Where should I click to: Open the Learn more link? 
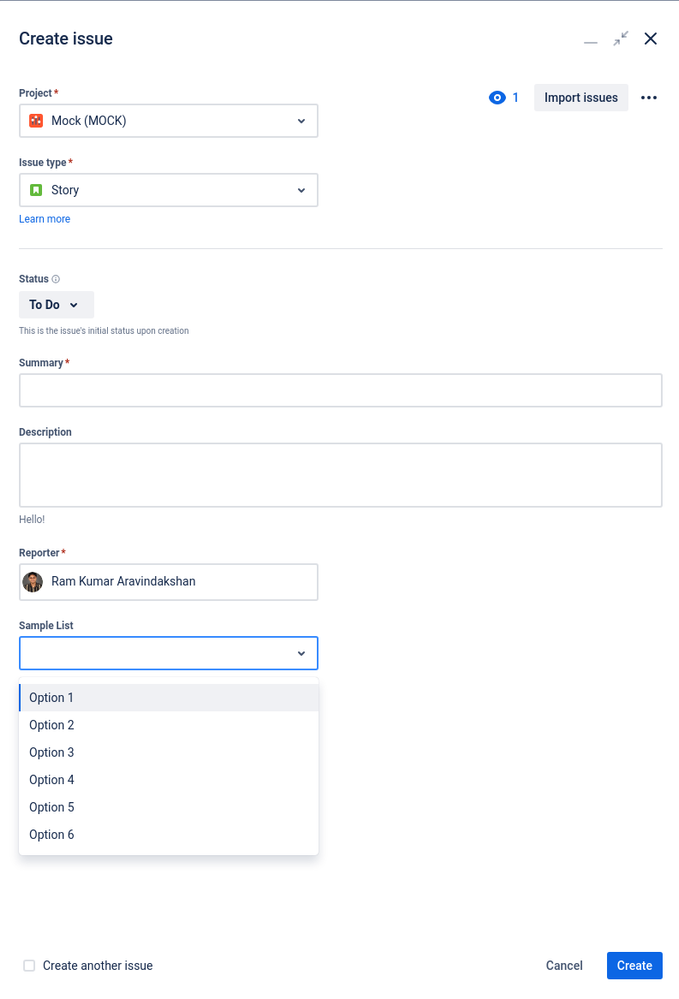point(45,219)
